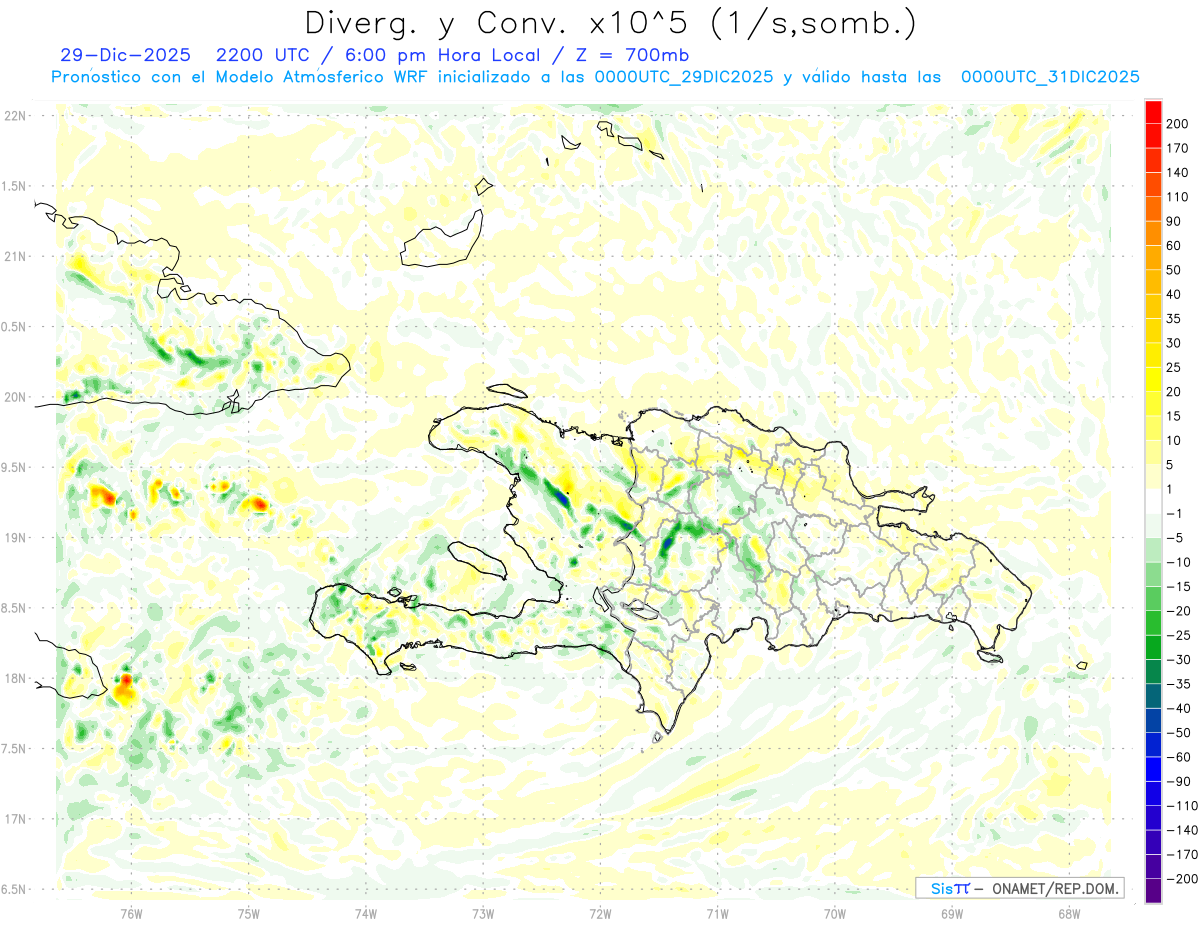Click the legend value '200' at top
This screenshot has width=1200, height=927.
[x=1176, y=124]
